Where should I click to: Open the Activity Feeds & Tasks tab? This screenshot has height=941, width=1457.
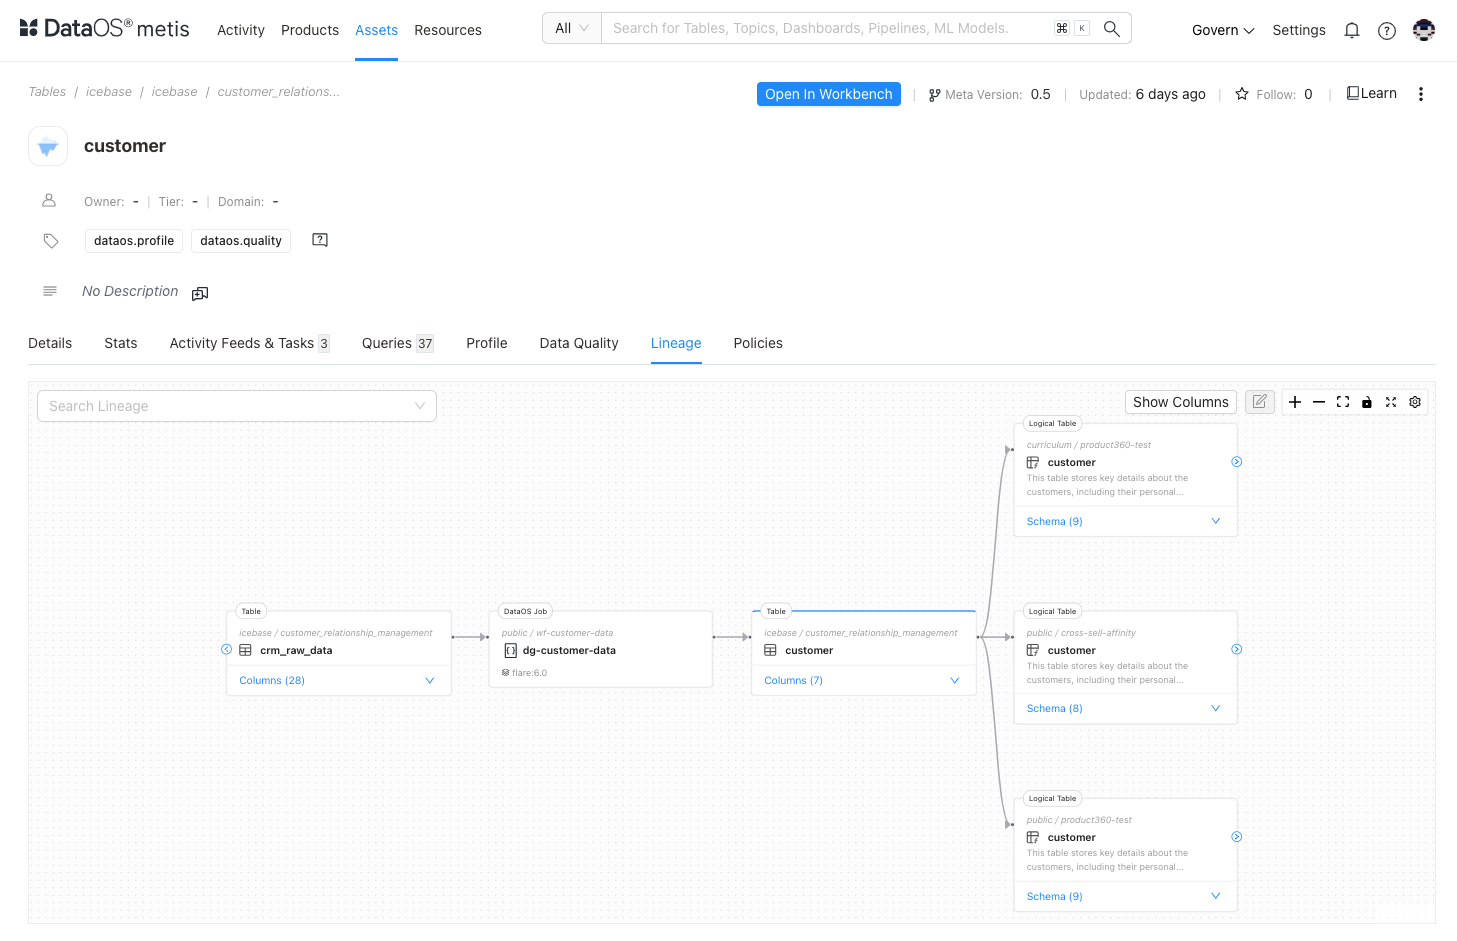[249, 343]
